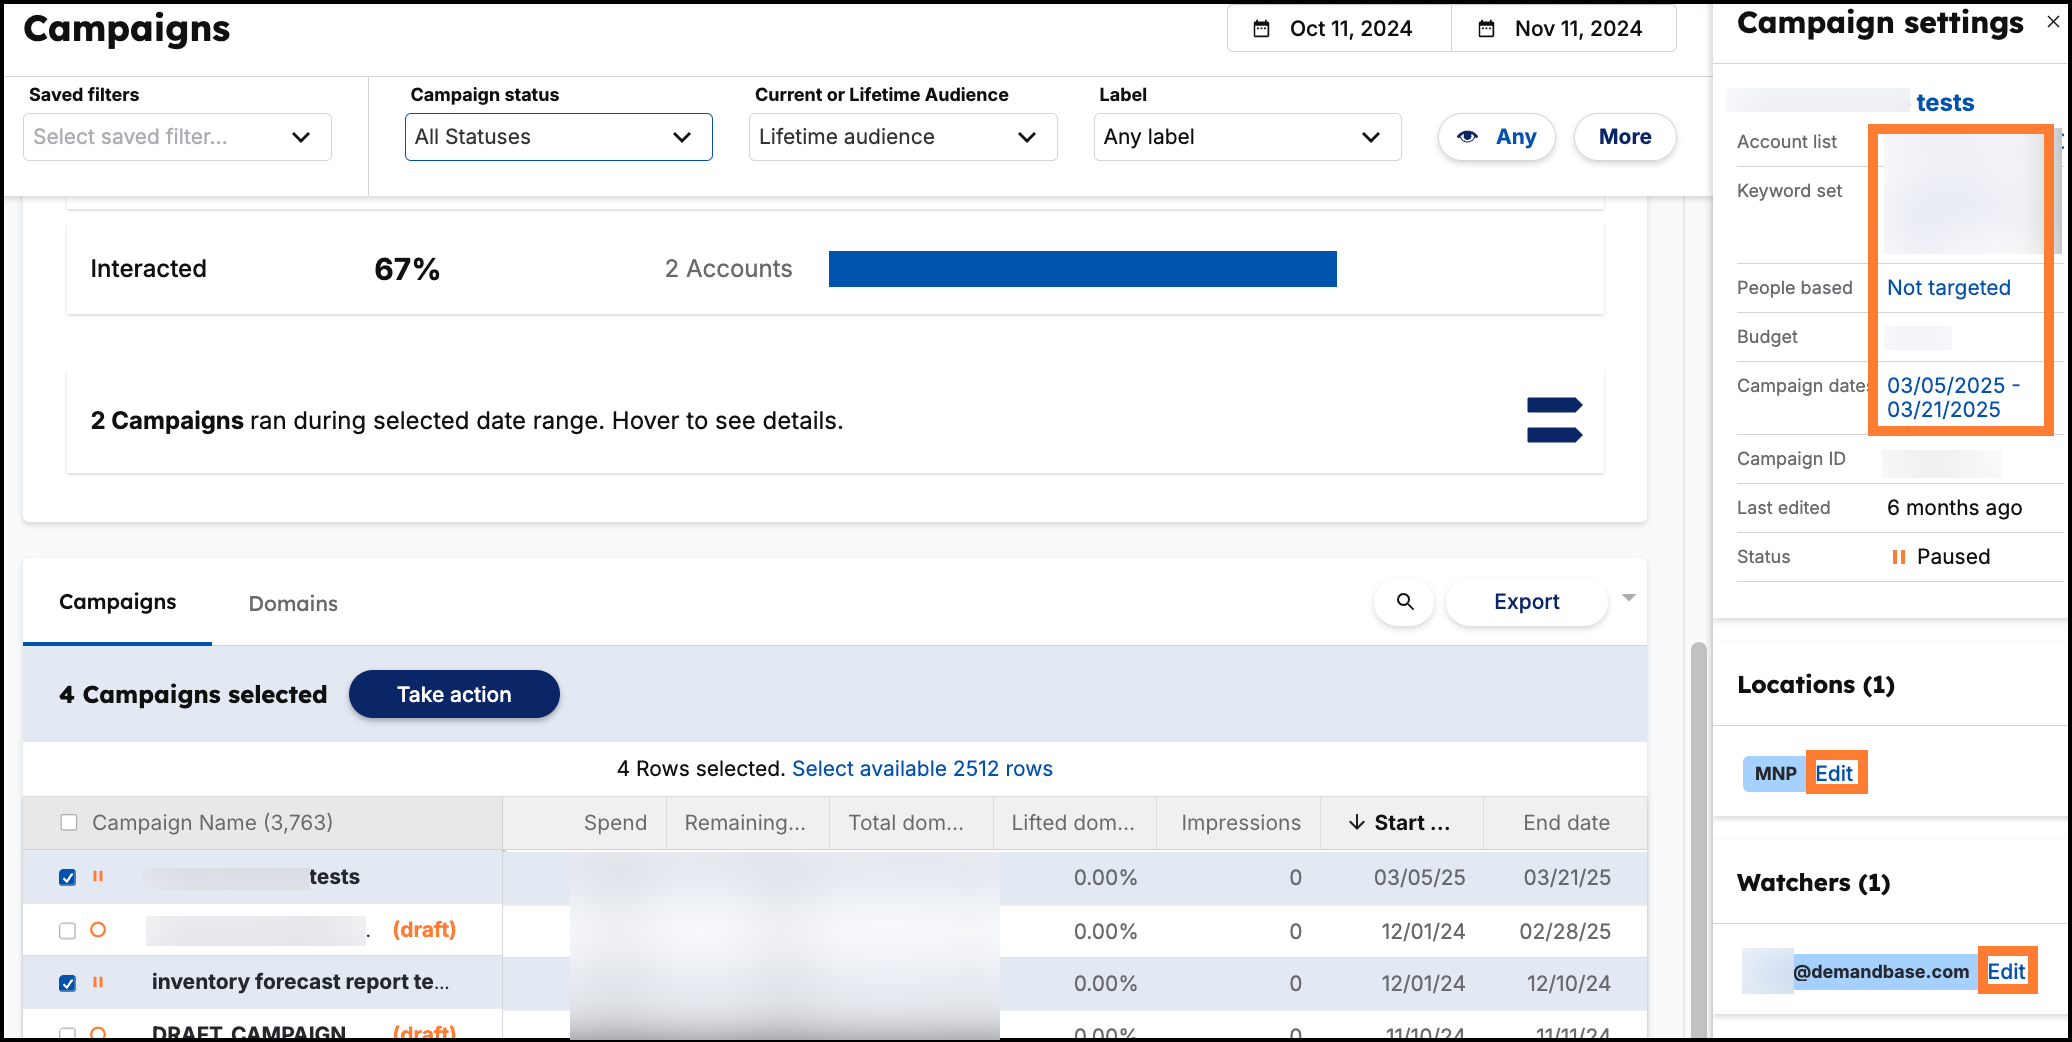Viewport: 2072px width, 1042px height.
Task: Click Select available 2512 rows link
Action: [922, 768]
